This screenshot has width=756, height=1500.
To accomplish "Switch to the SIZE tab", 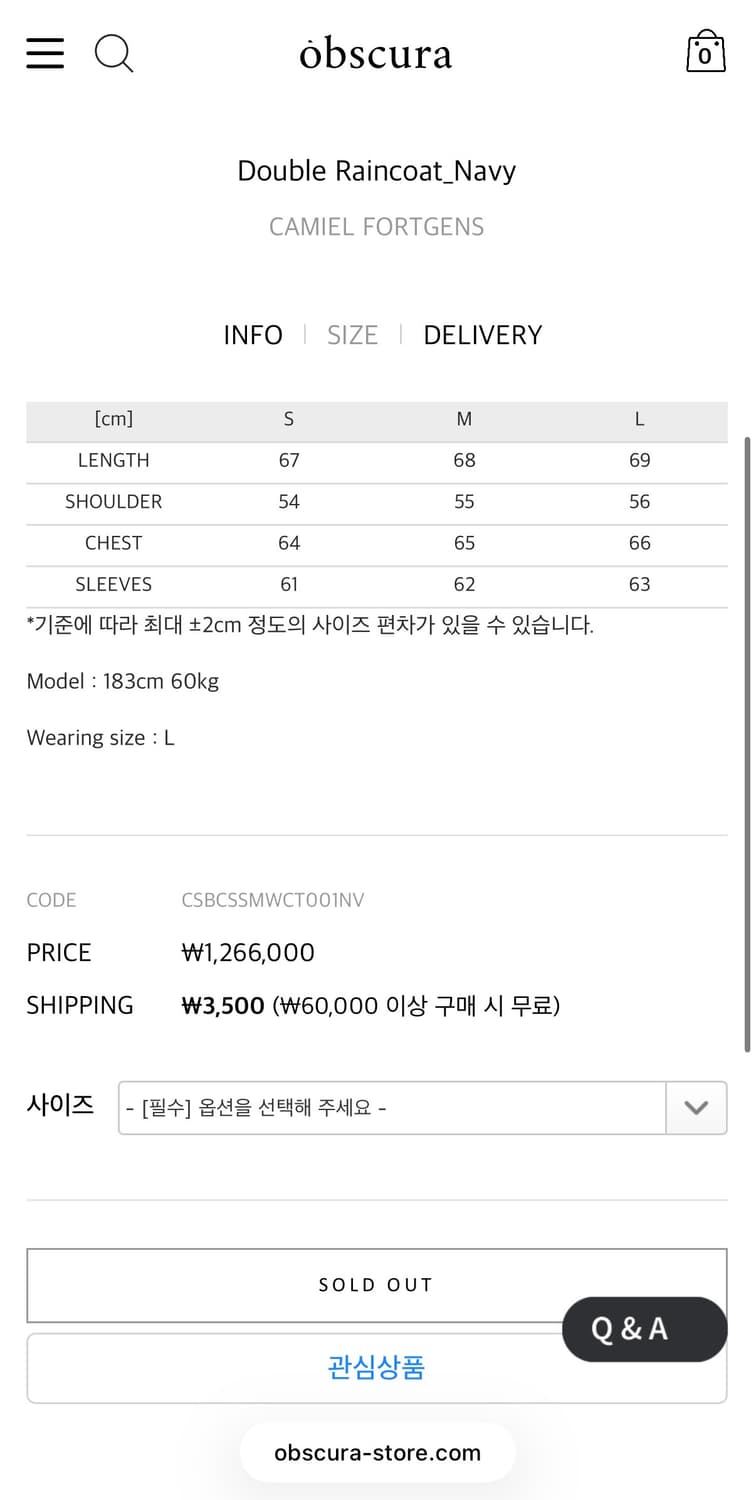I will (x=352, y=335).
